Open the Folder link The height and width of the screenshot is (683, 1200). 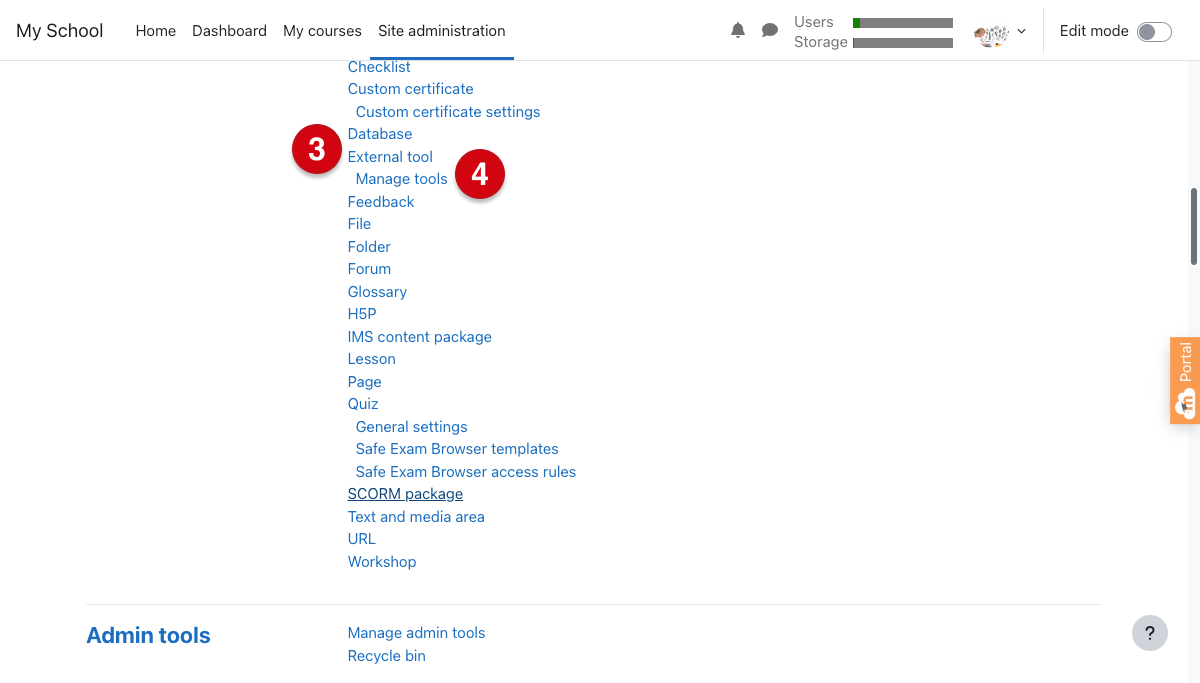369,247
